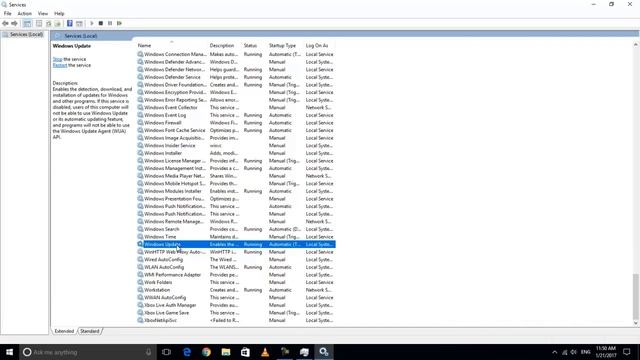Click gear icon of Workstation row
Image resolution: width=640 pixels, height=360 pixels.
[140, 290]
